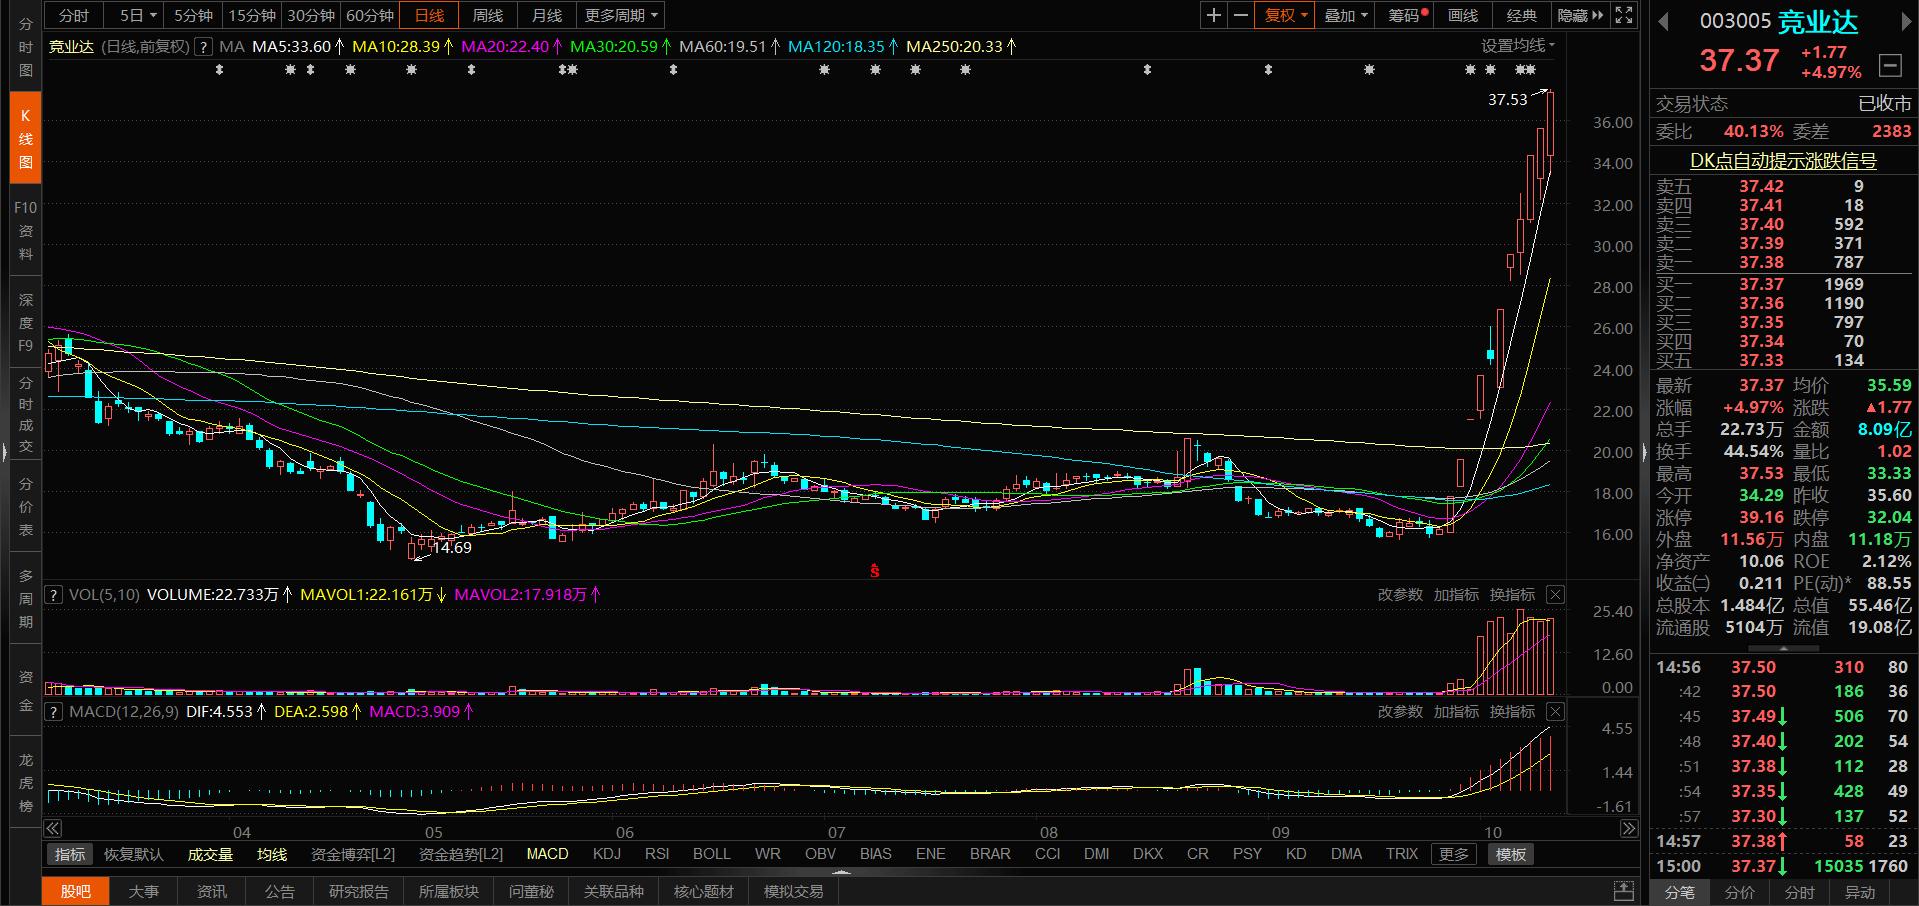Screen dimensions: 1919x906
Task: Open 龙虎榜 sidebar item
Action: pyautogui.click(x=25, y=783)
